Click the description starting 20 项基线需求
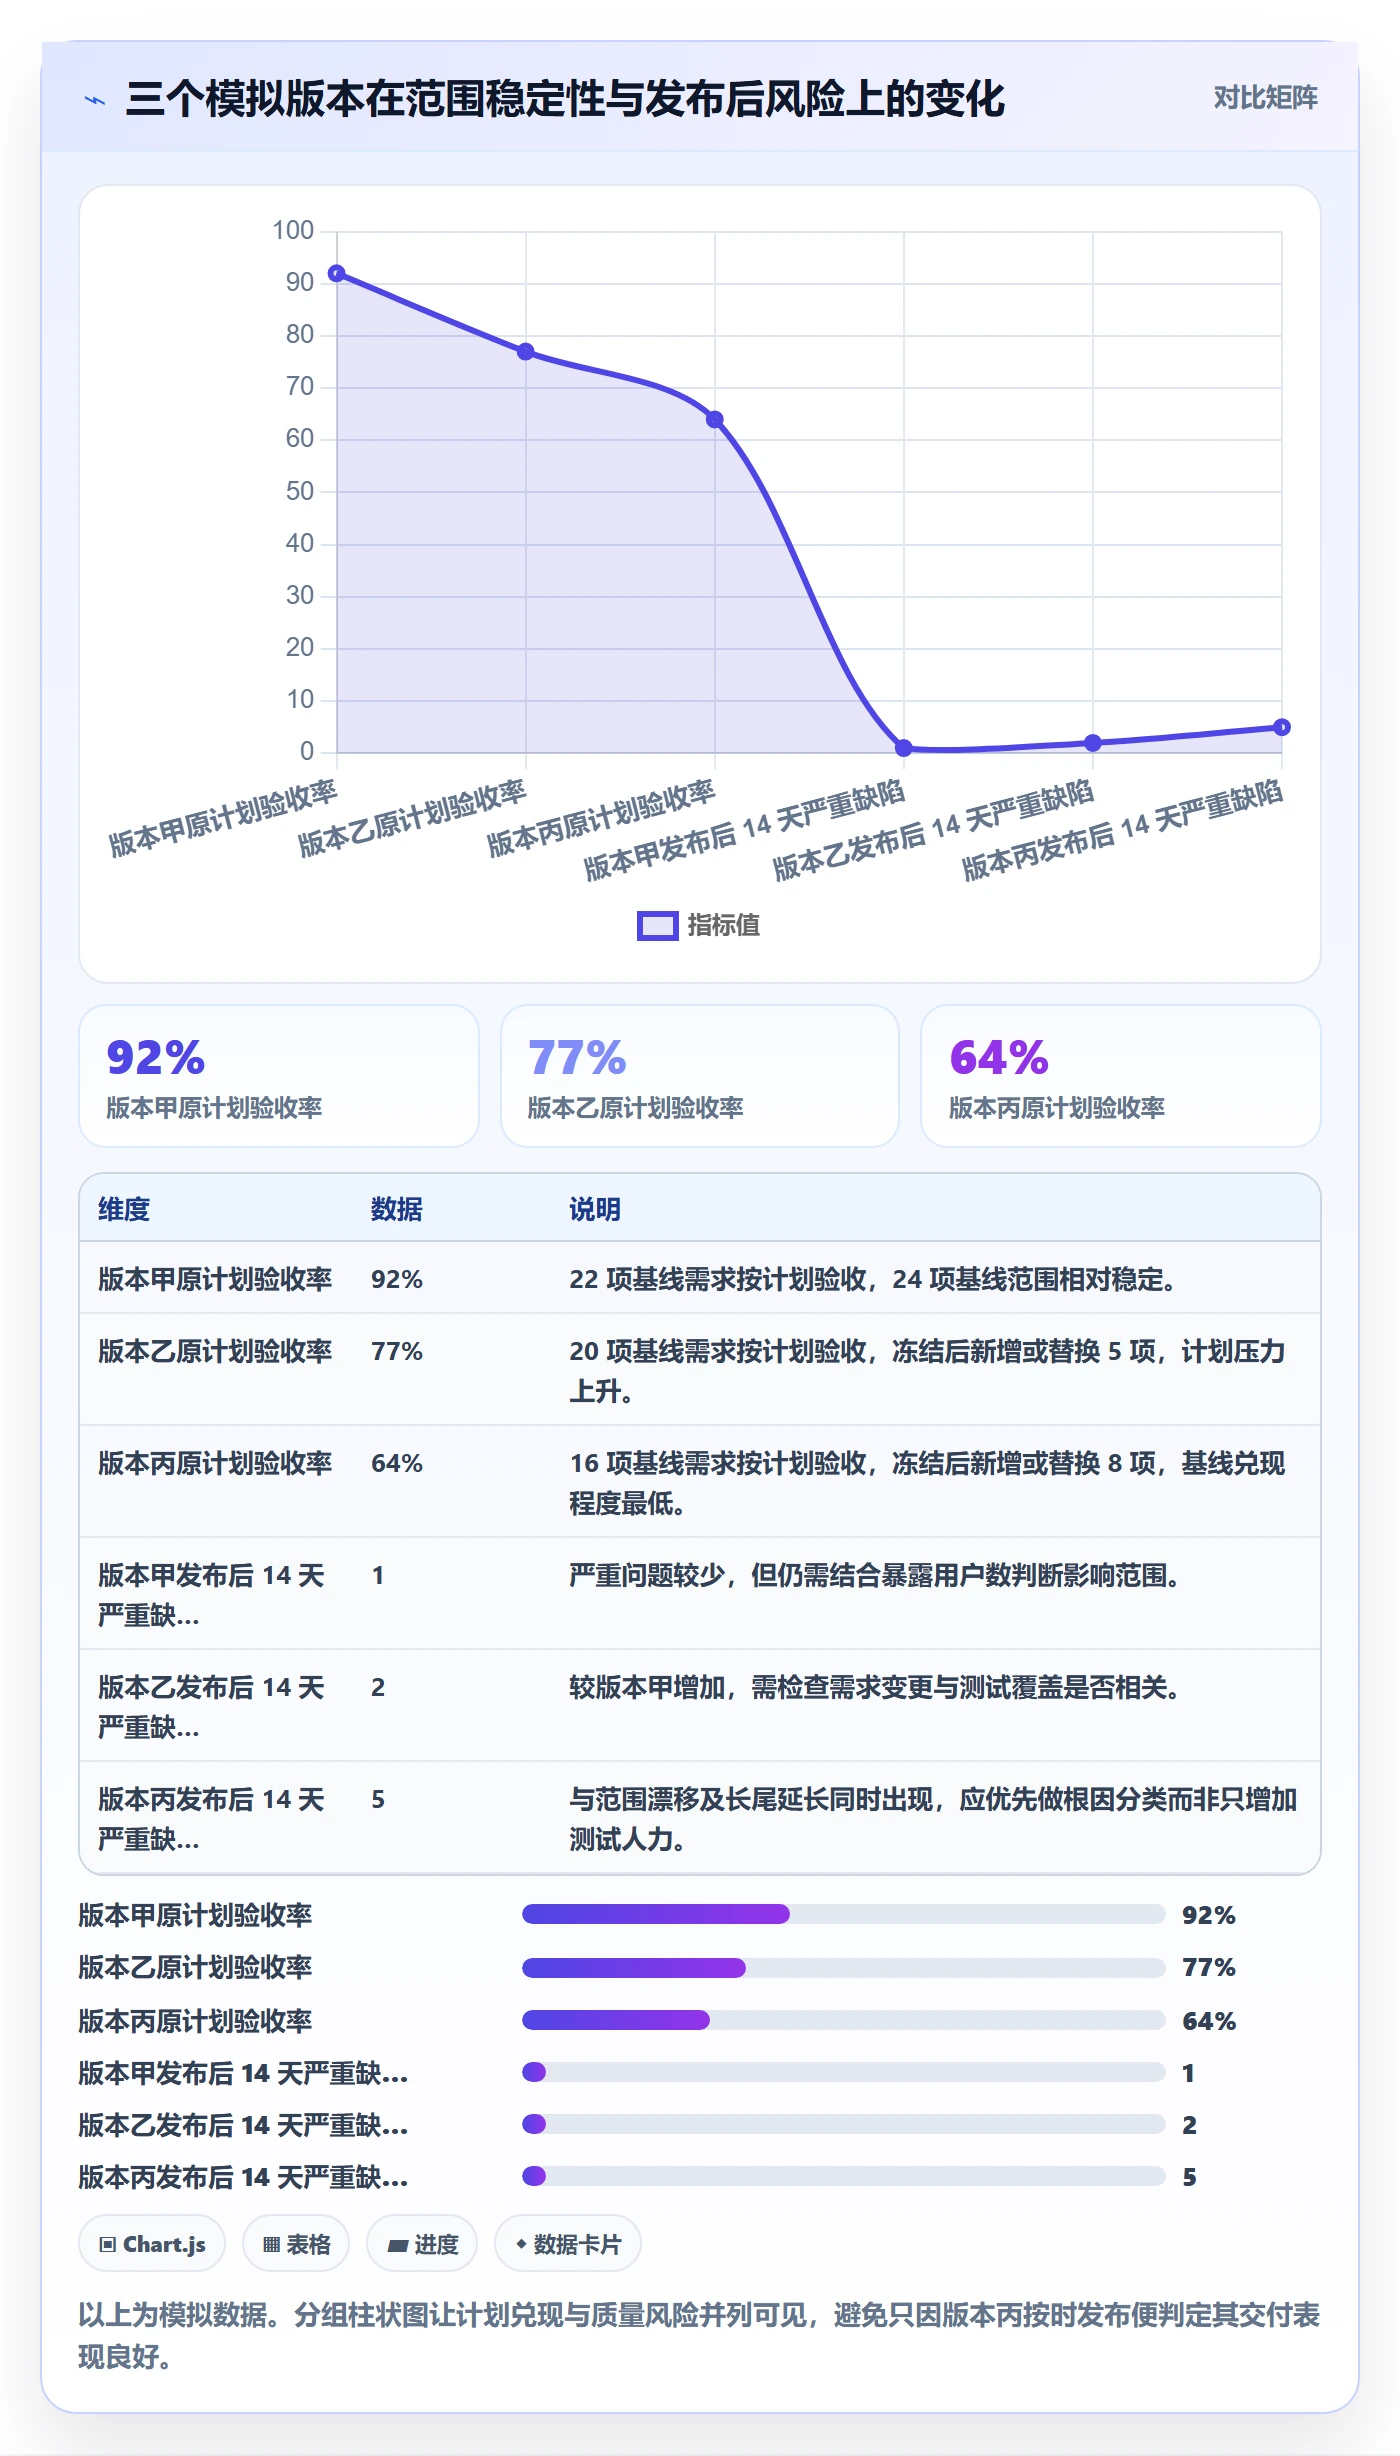 927,1370
